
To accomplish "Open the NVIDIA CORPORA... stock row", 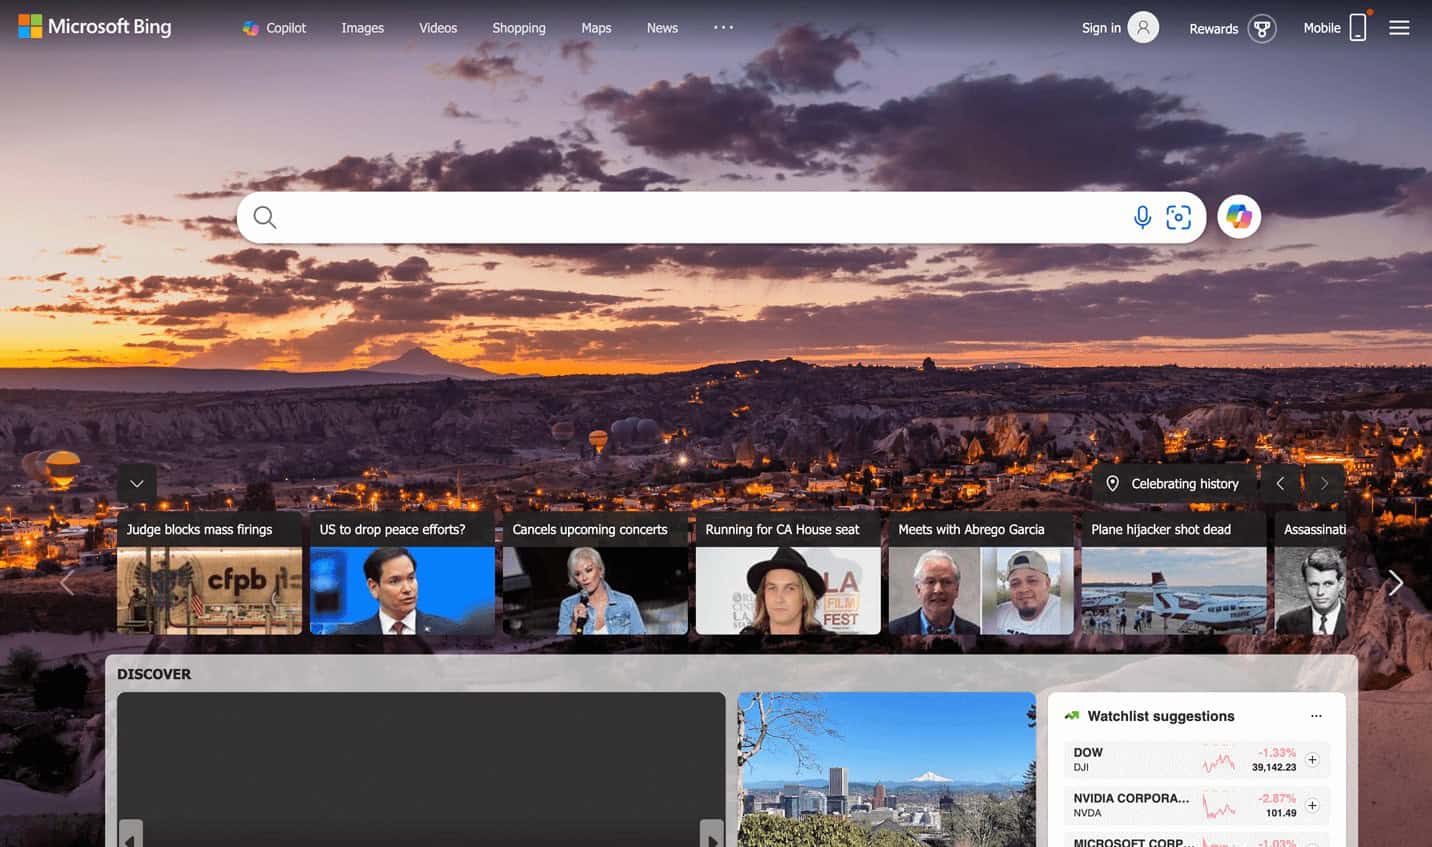I will point(1197,805).
